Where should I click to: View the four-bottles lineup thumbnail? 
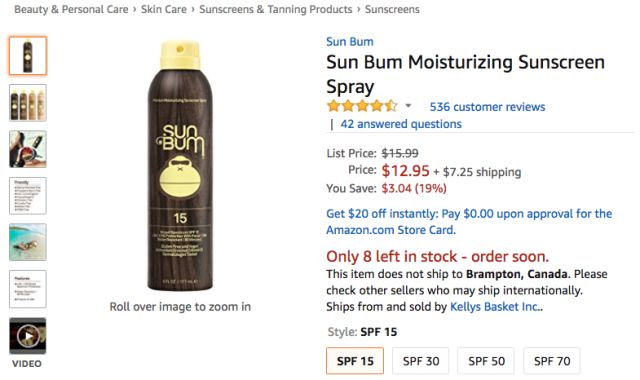point(28,103)
